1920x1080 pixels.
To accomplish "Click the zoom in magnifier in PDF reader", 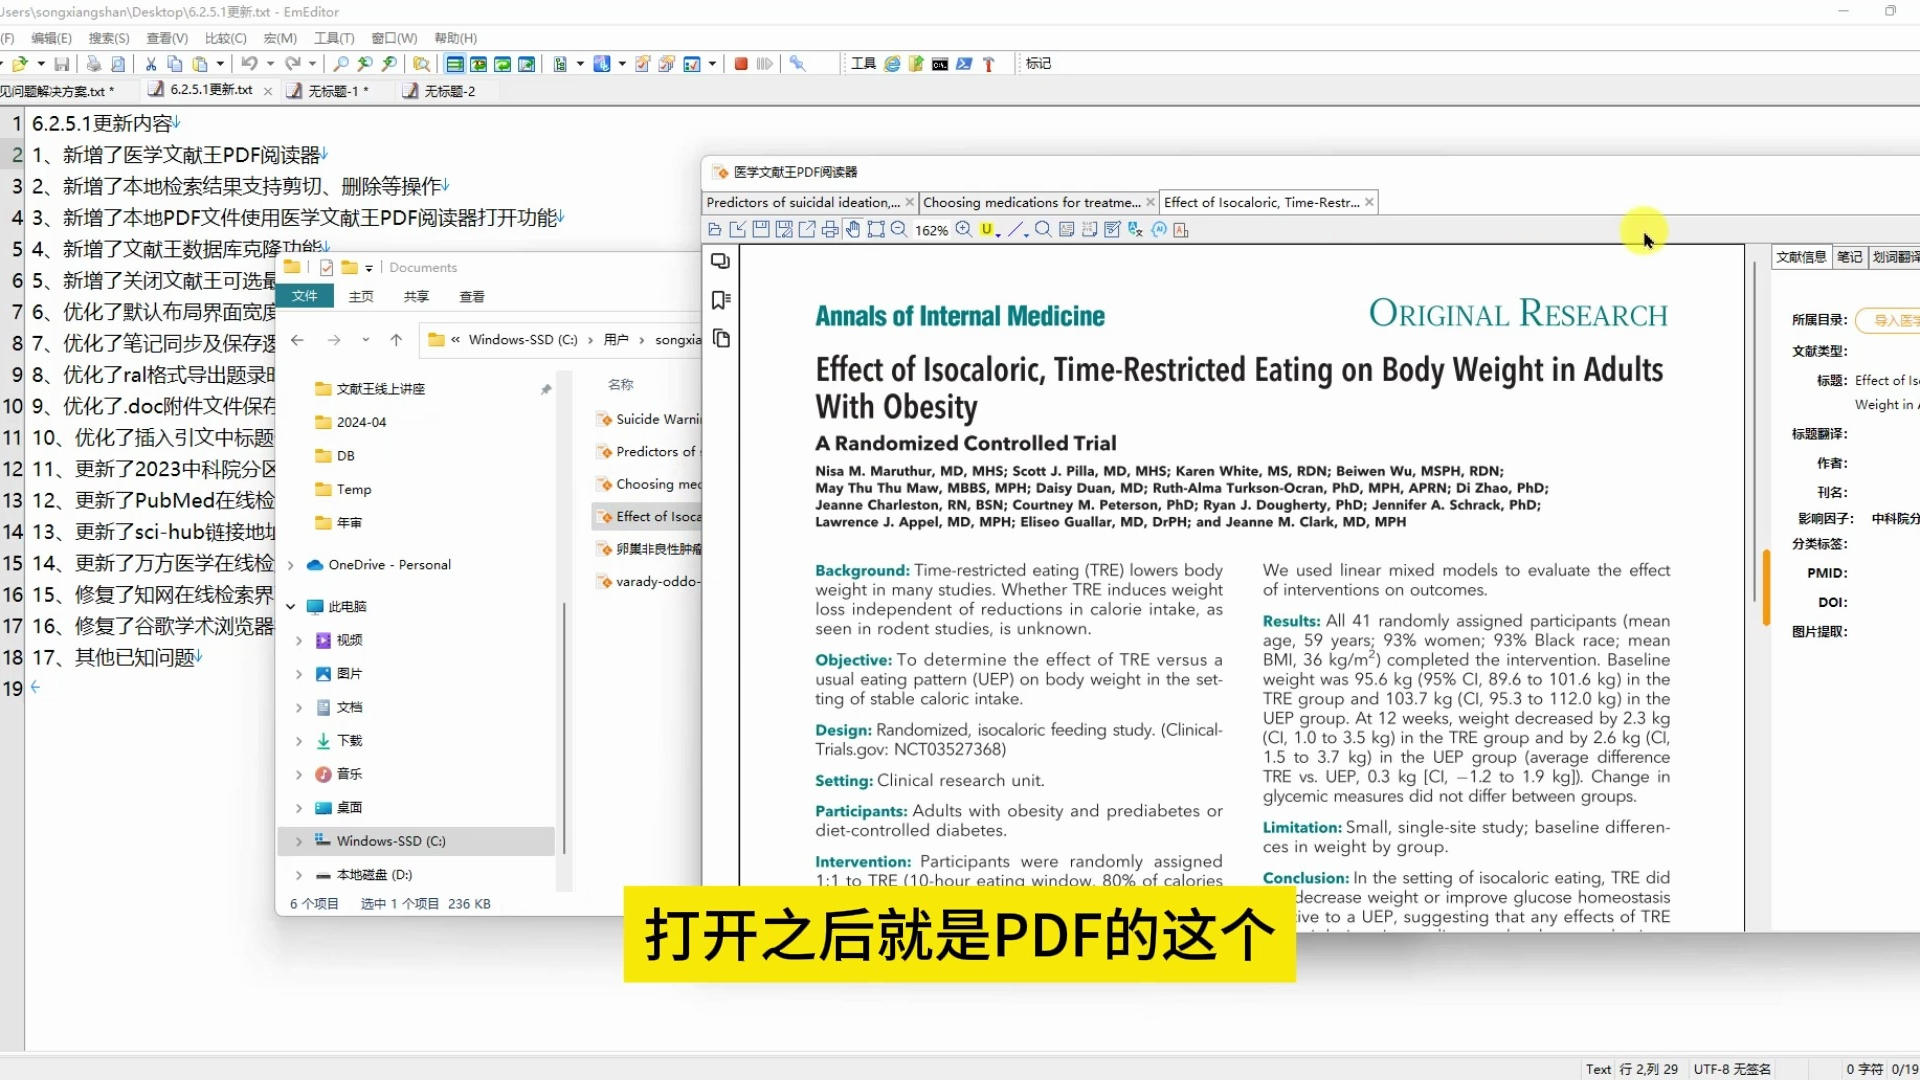I will [964, 230].
